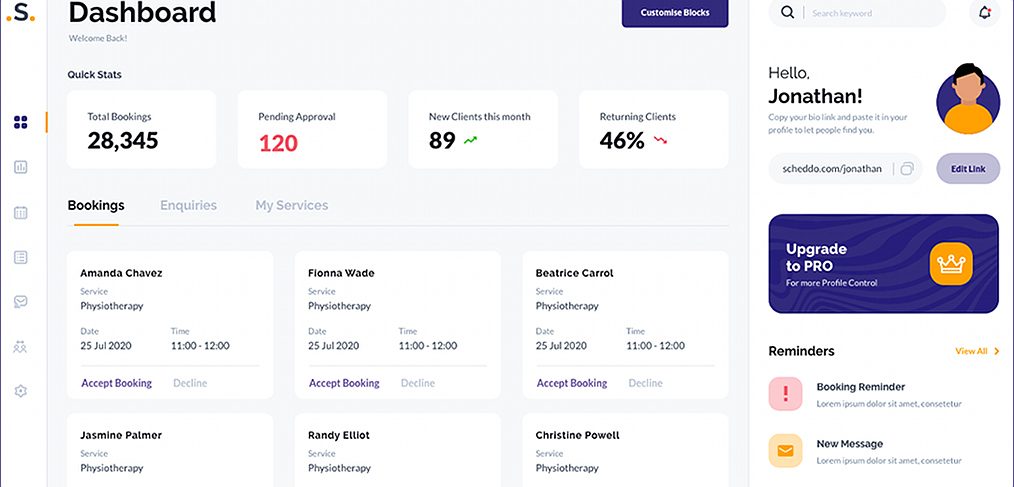Click the Search keyword input field
Screen dimensions: 1014x487
[x=870, y=13]
